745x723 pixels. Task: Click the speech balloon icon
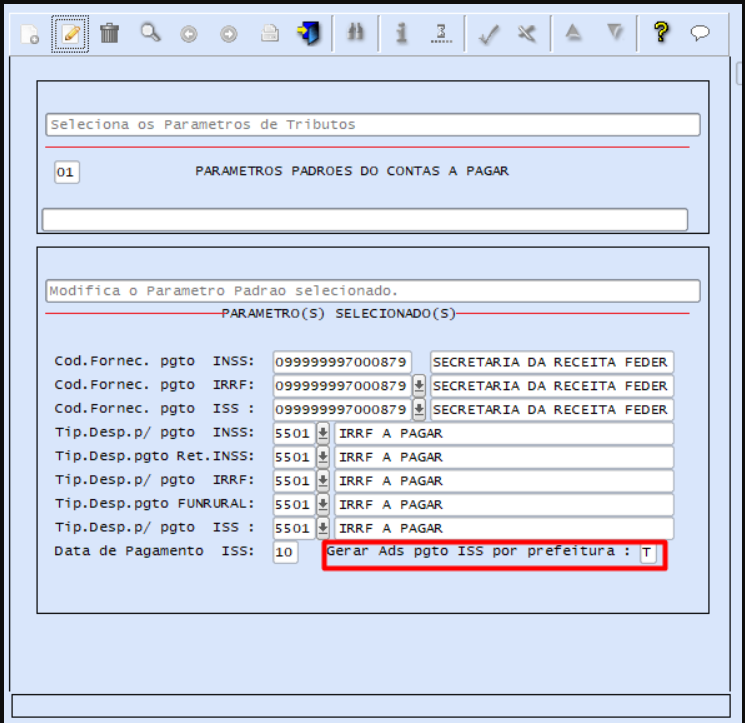700,33
